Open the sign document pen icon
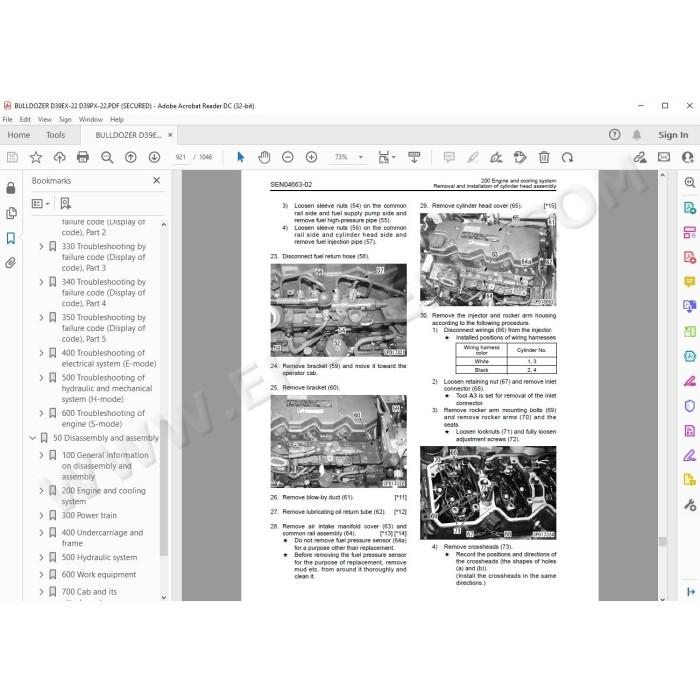This screenshot has height=700, width=700. 496,157
